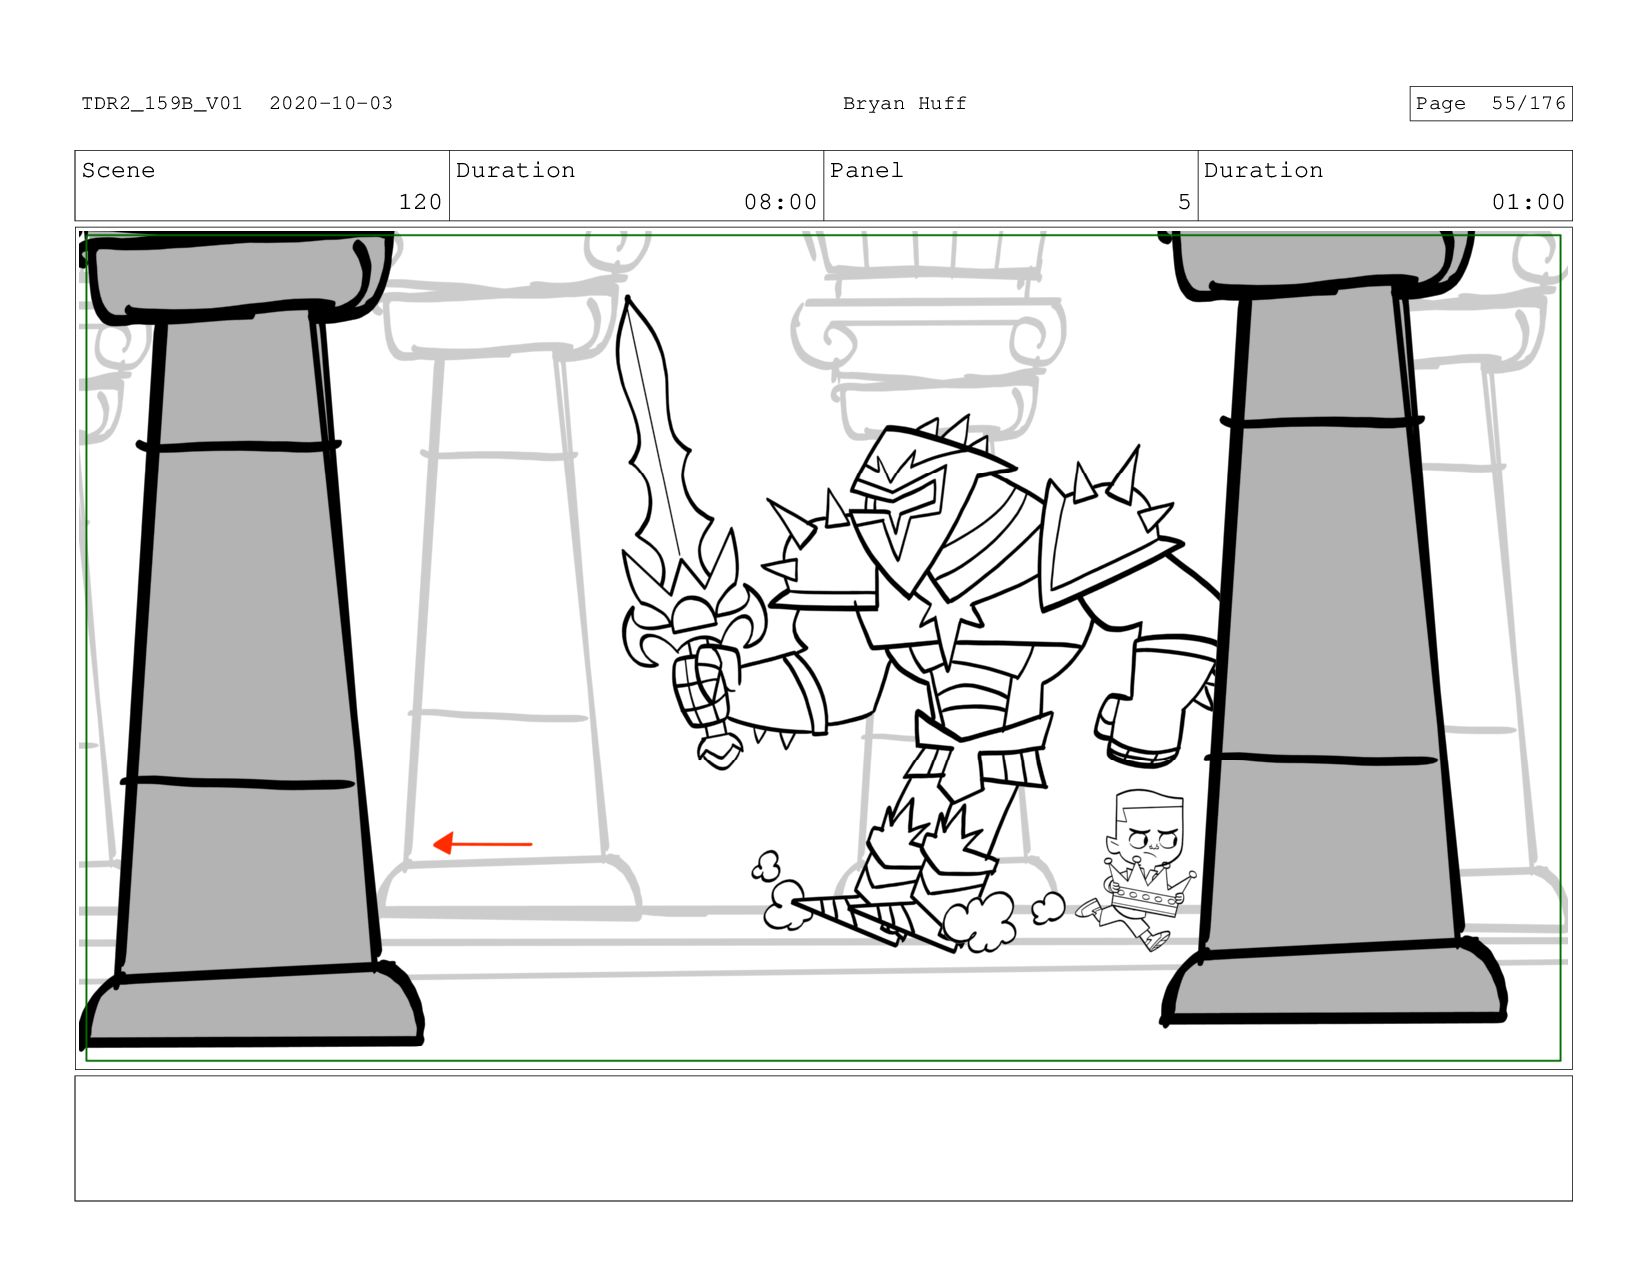Screen dimensions: 1648x1276
Task: Click the artist name Bryan Huff
Action: tap(904, 103)
